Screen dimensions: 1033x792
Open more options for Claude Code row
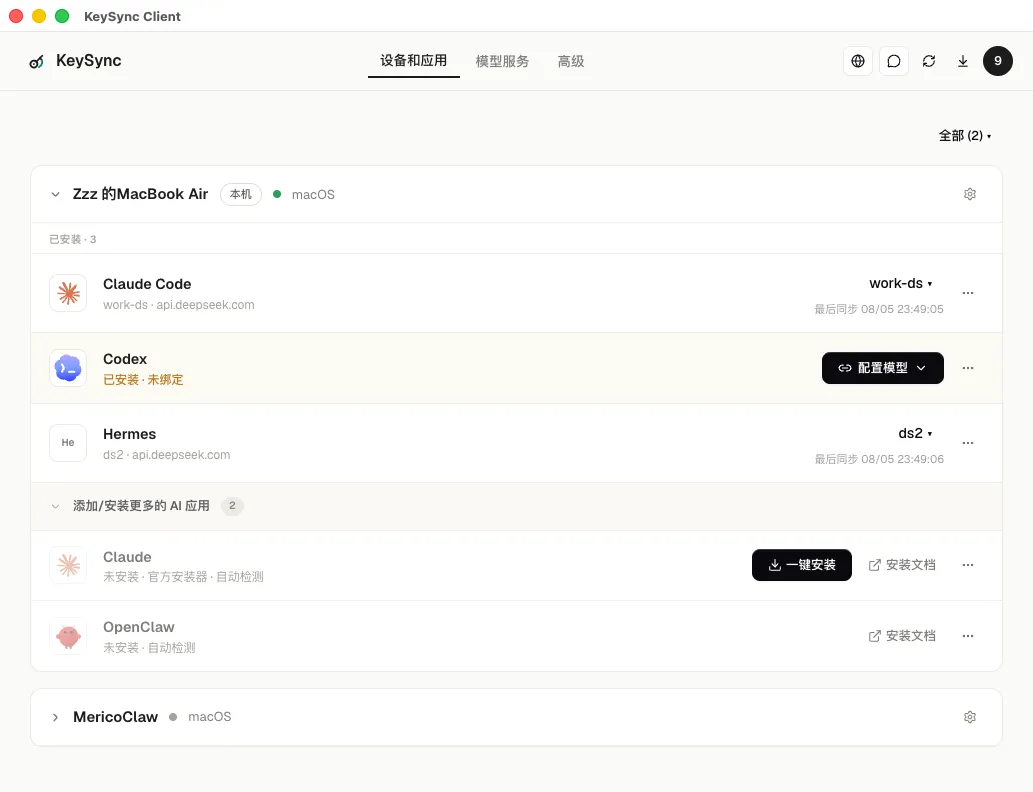pos(968,293)
